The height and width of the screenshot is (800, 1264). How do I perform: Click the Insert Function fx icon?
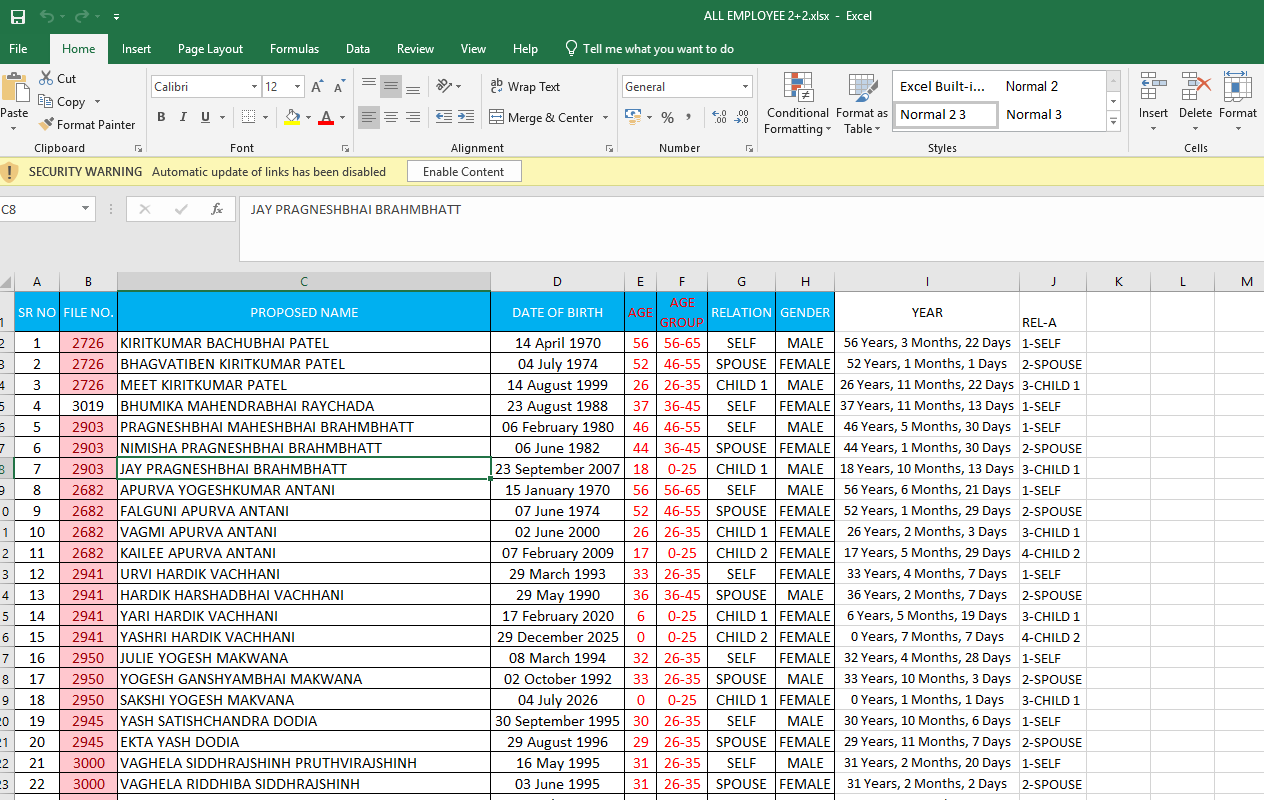[216, 209]
